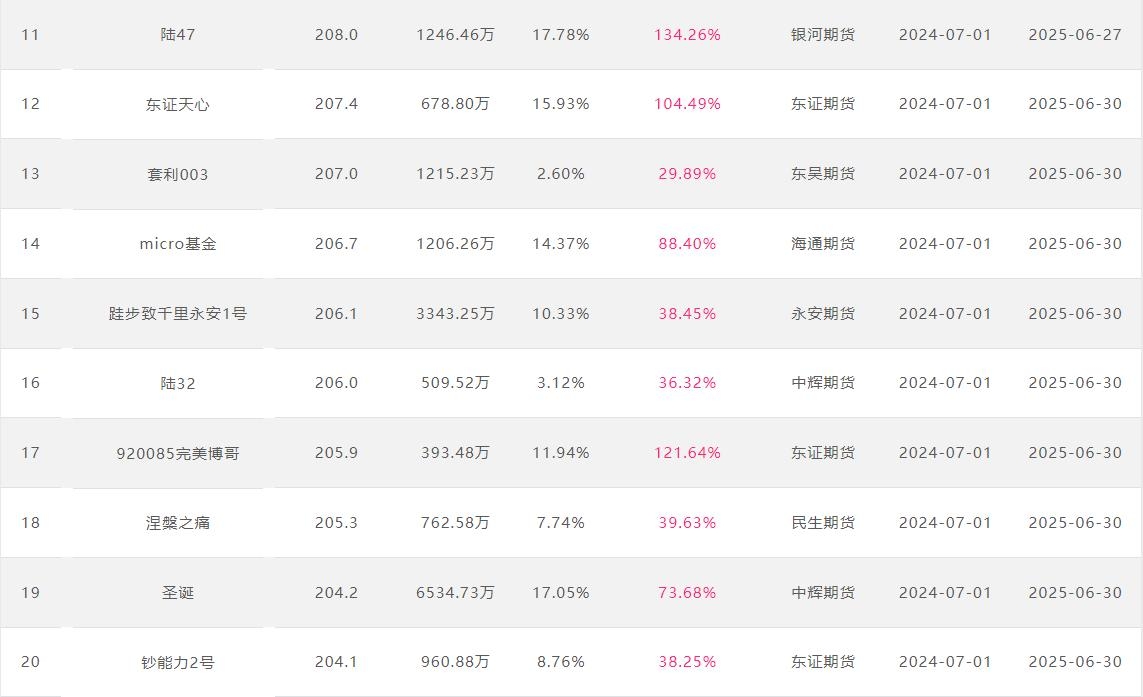Click 银河期货 broker in row 11

[x=823, y=34]
